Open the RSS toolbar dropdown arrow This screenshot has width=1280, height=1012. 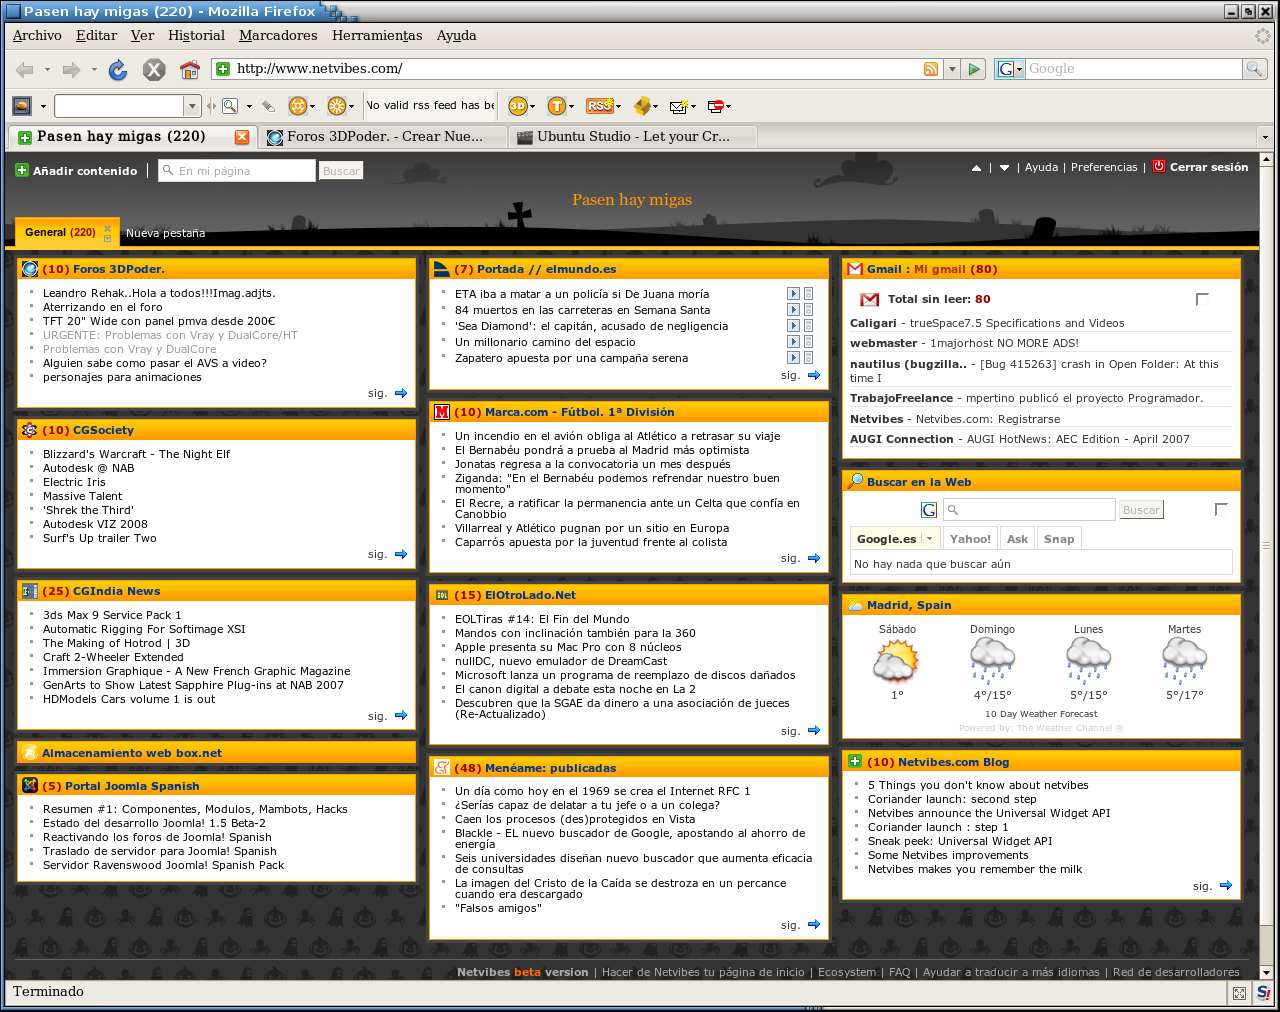pyautogui.click(x=618, y=107)
